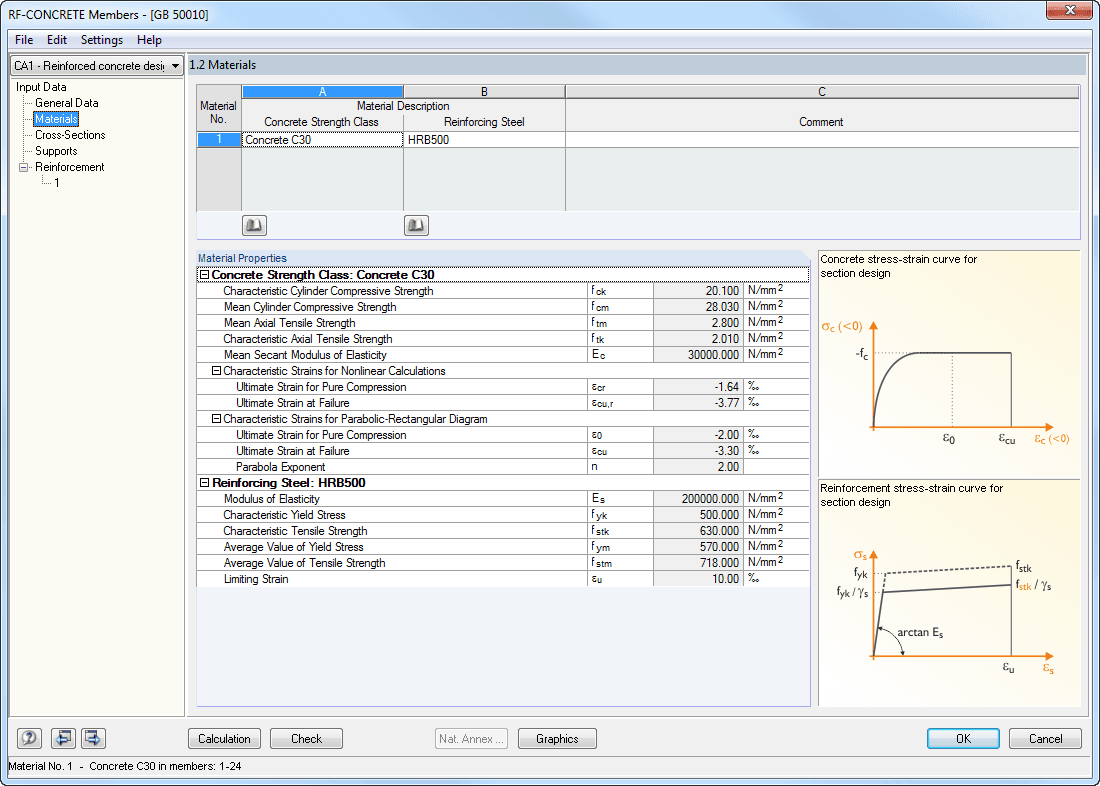Click value -3.77 strain at failure
The height and width of the screenshot is (786, 1100).
pyautogui.click(x=698, y=403)
